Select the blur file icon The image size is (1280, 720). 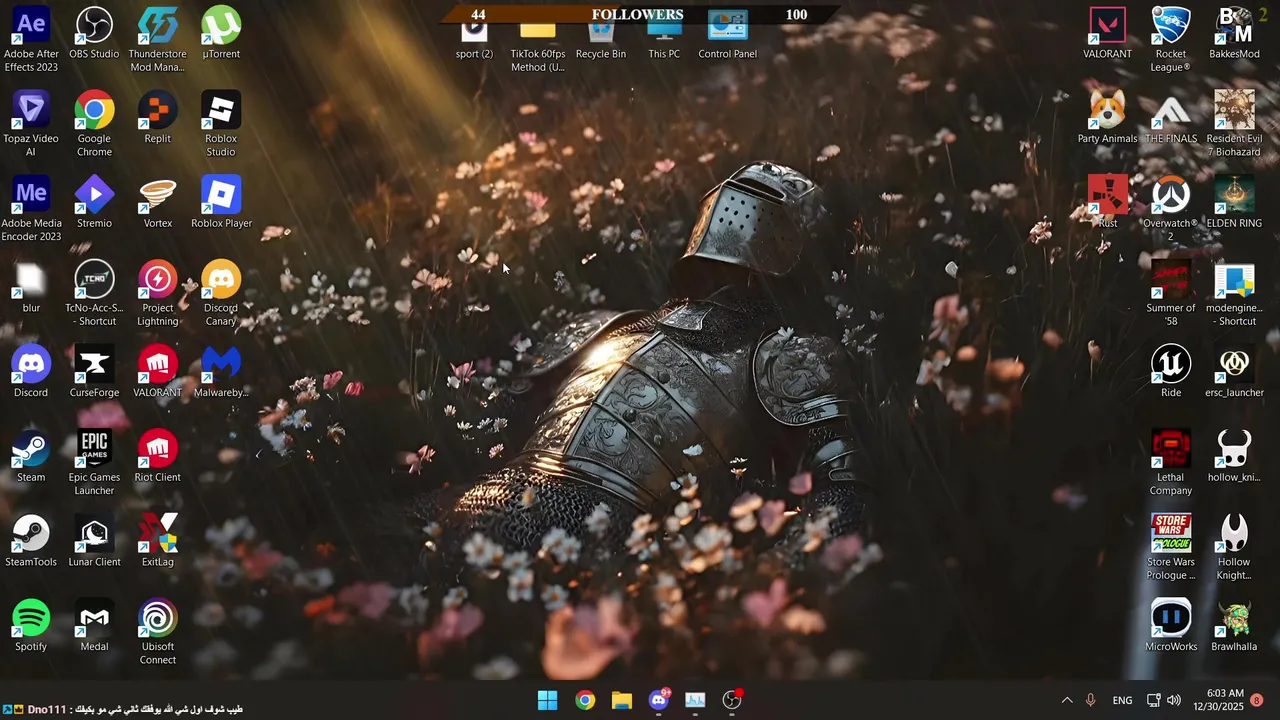coord(31,288)
